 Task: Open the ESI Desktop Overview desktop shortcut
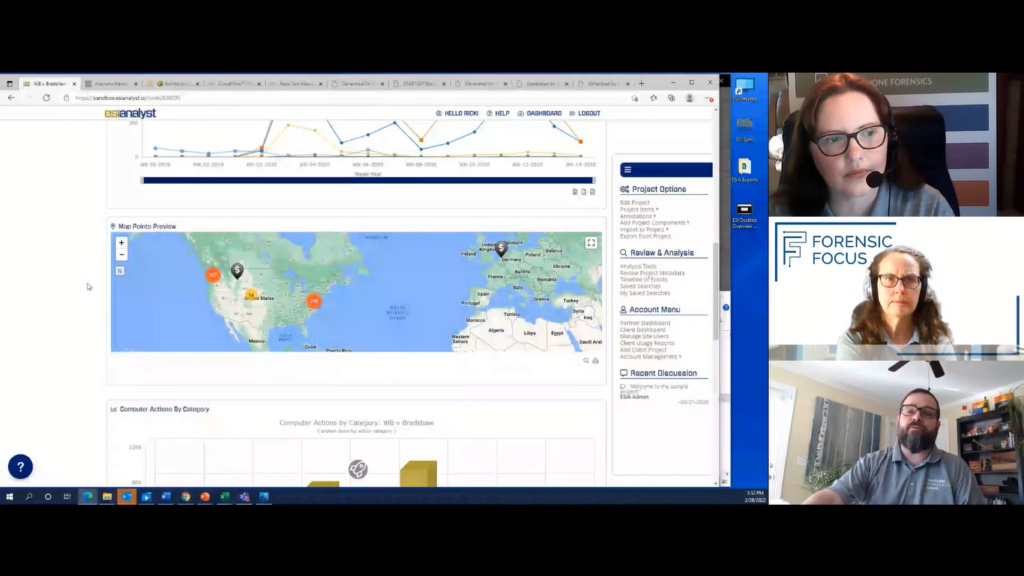coord(744,215)
